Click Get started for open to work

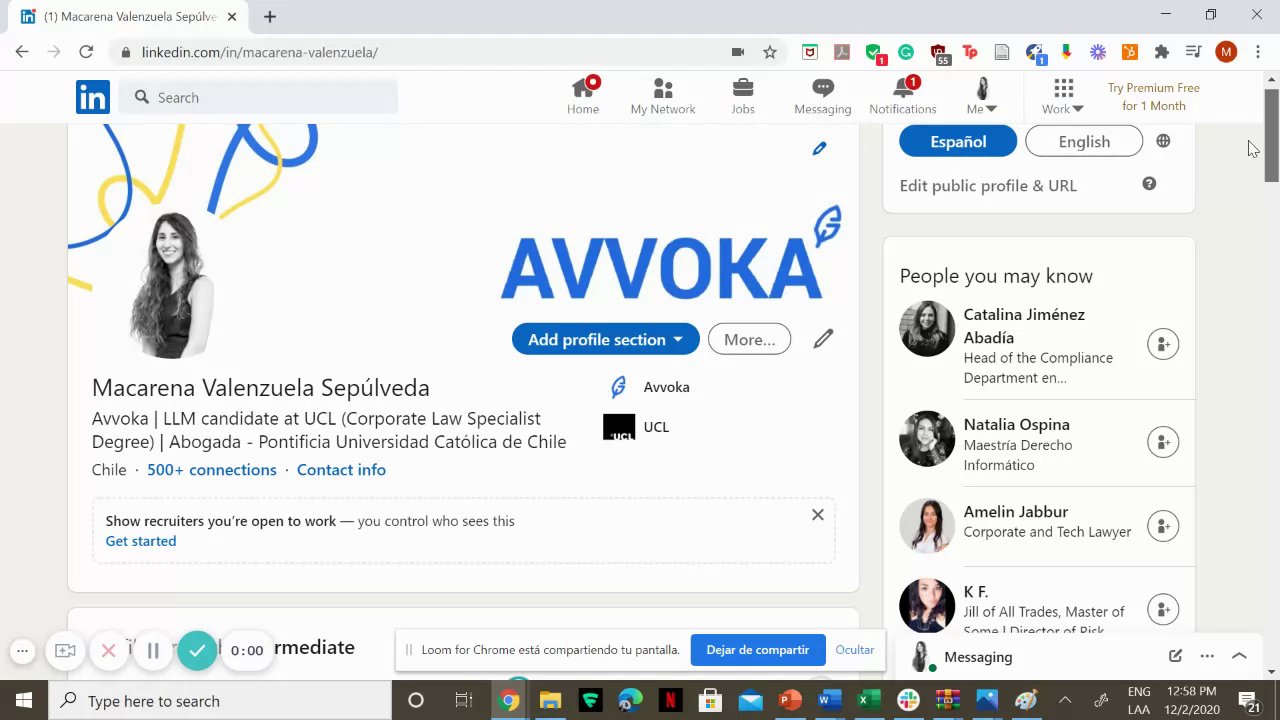141,541
